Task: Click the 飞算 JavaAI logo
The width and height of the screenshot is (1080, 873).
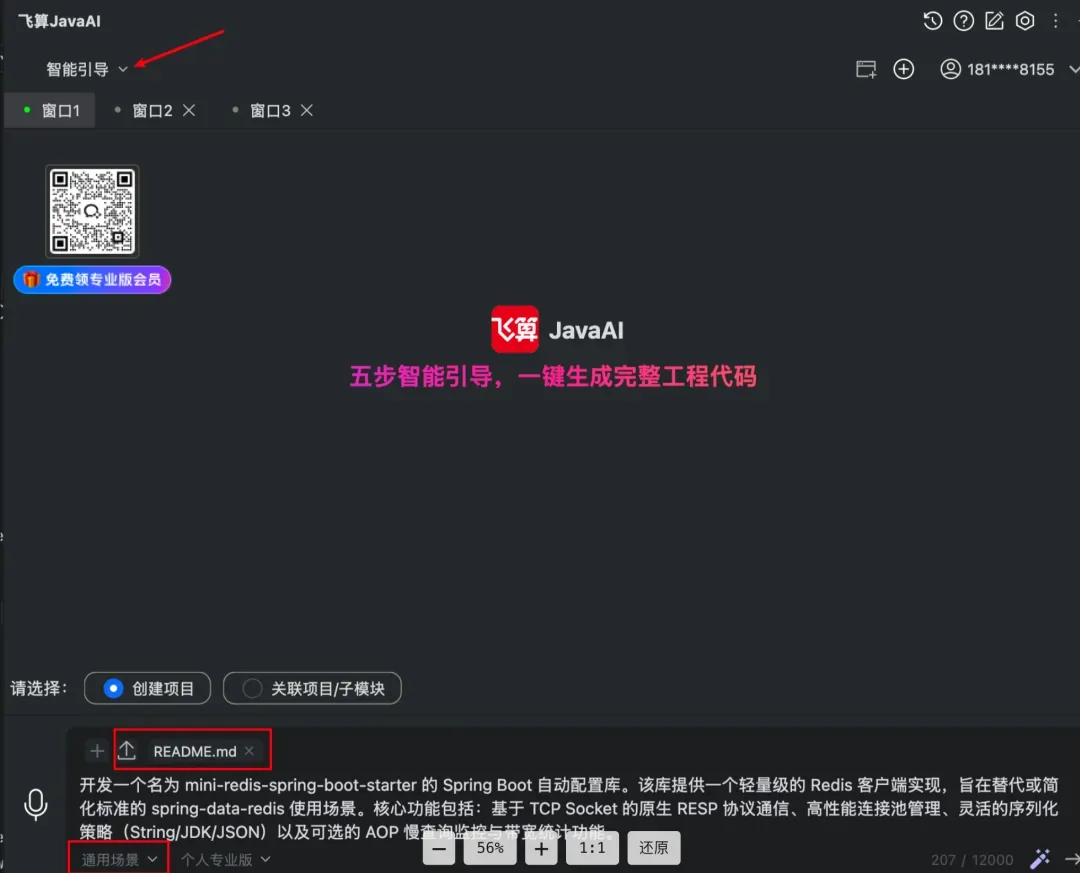Action: [x=557, y=329]
